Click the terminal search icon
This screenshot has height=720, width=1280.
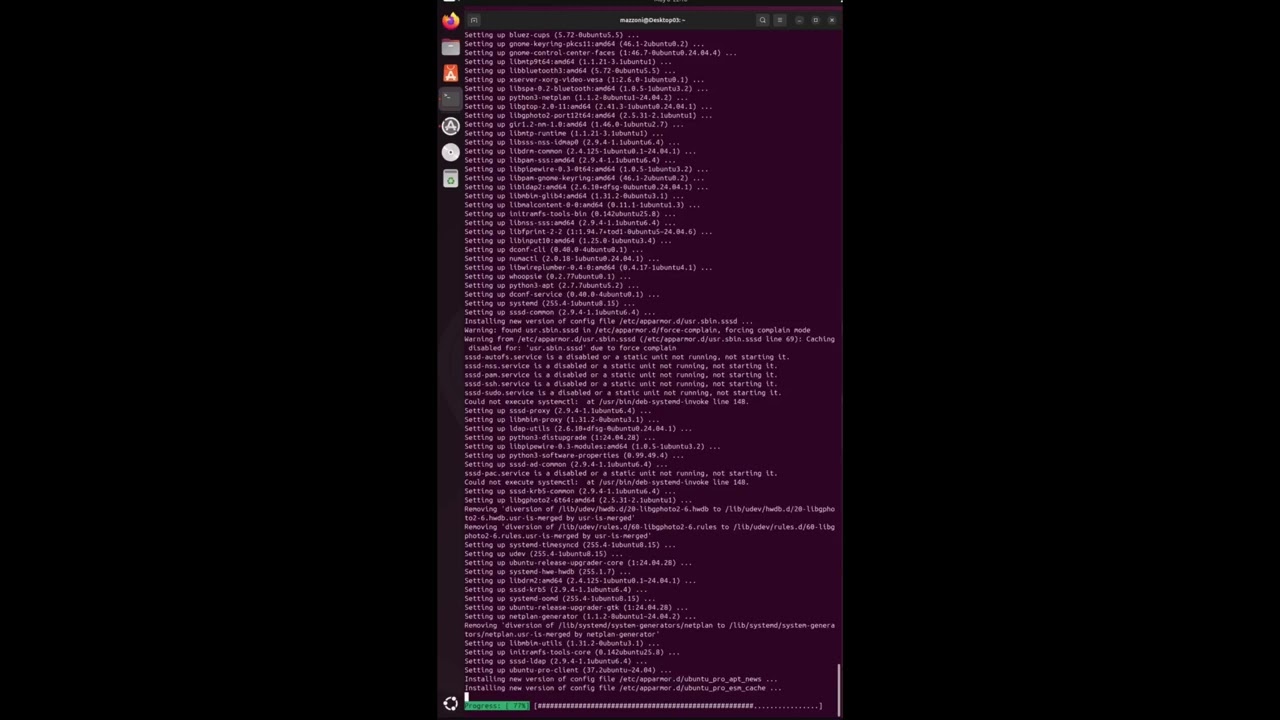(x=762, y=20)
